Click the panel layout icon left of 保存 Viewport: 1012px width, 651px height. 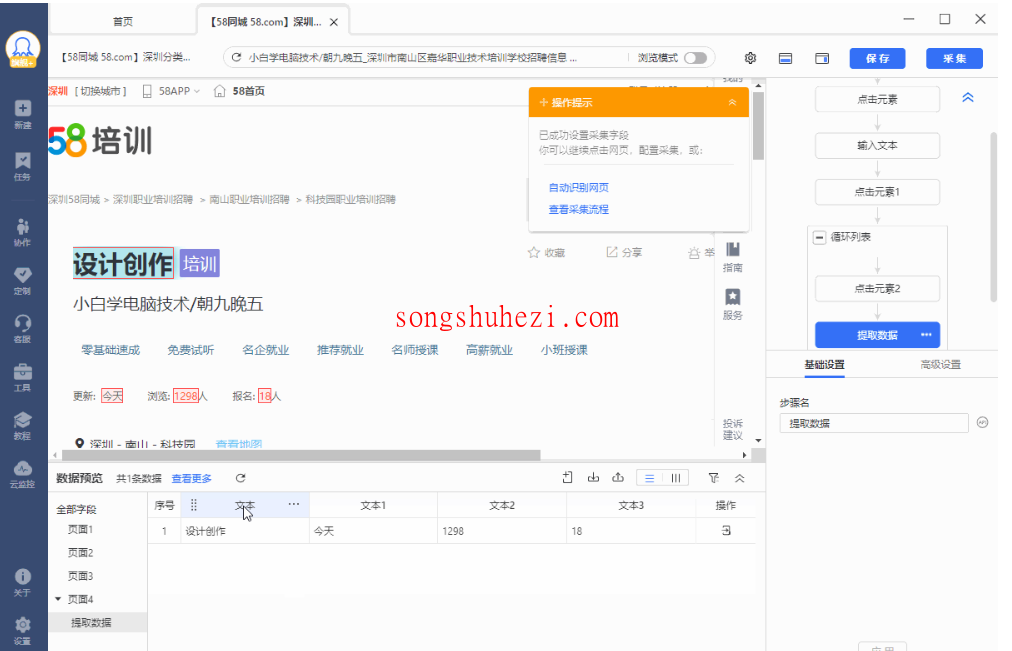822,58
